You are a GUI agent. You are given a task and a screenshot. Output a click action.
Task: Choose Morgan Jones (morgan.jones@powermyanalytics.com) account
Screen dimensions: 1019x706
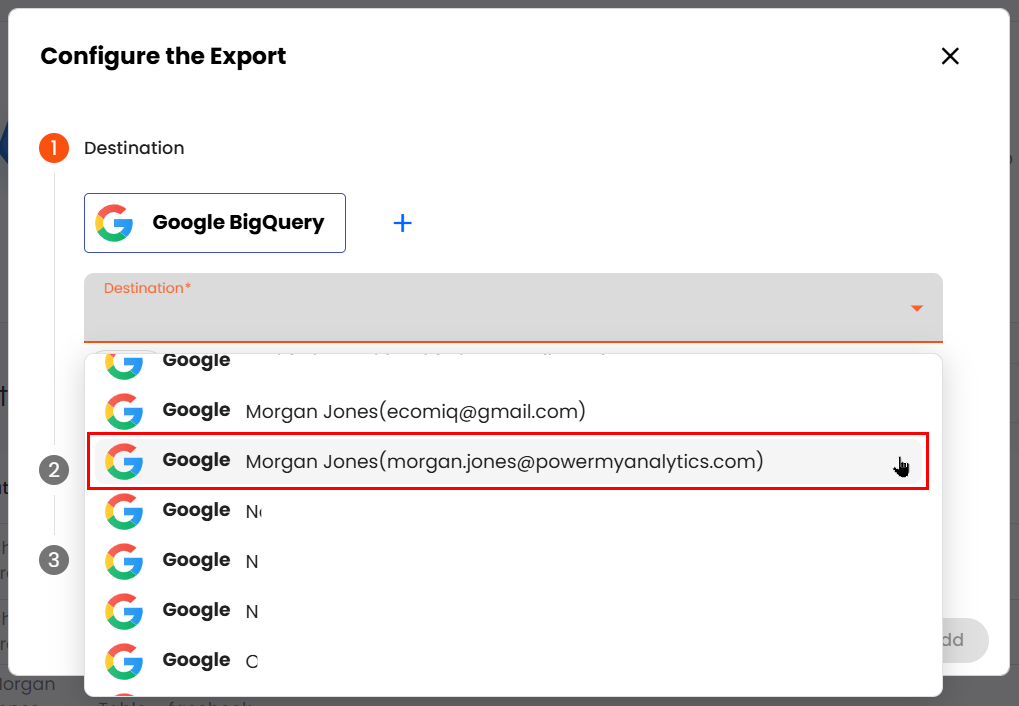tap(504, 461)
